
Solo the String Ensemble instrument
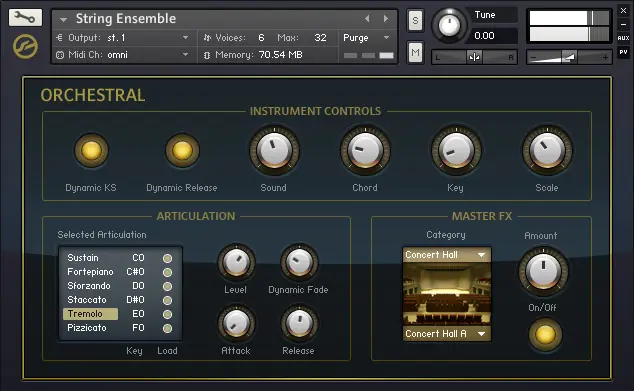click(415, 21)
